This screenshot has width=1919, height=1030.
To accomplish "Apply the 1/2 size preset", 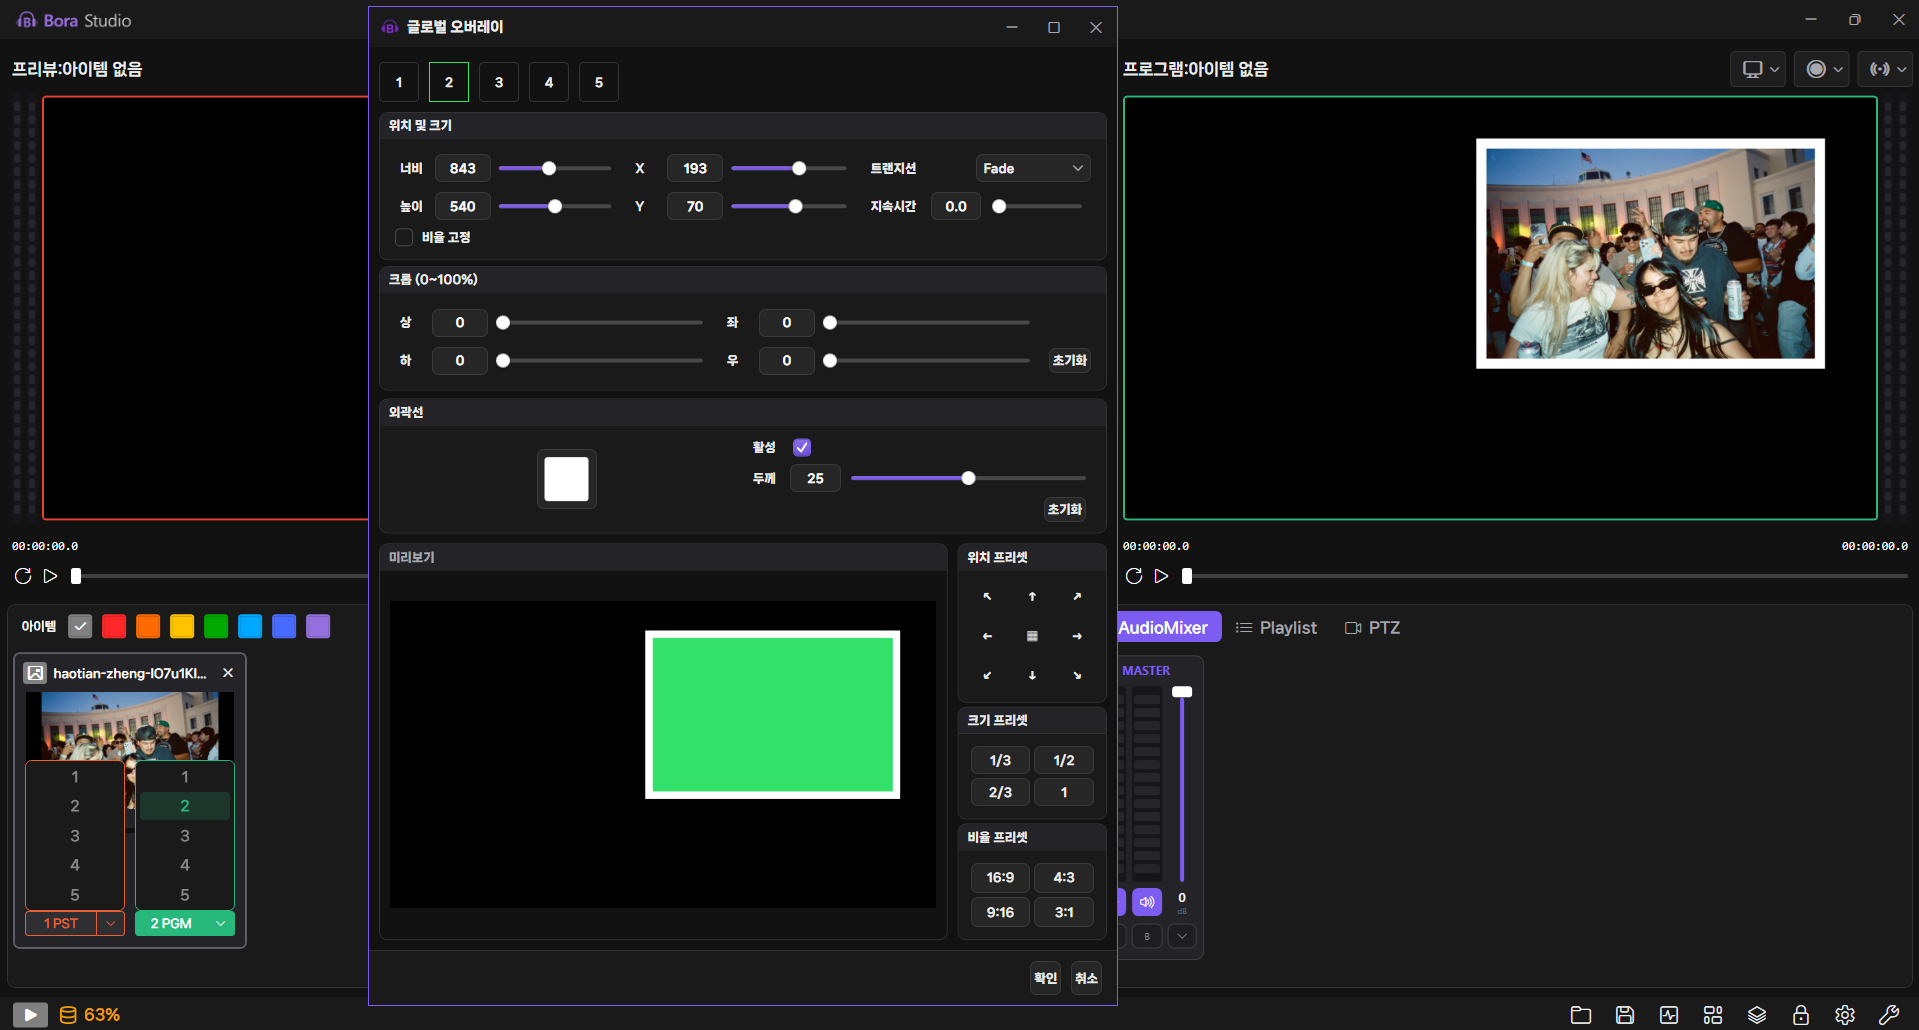I will click(1064, 760).
